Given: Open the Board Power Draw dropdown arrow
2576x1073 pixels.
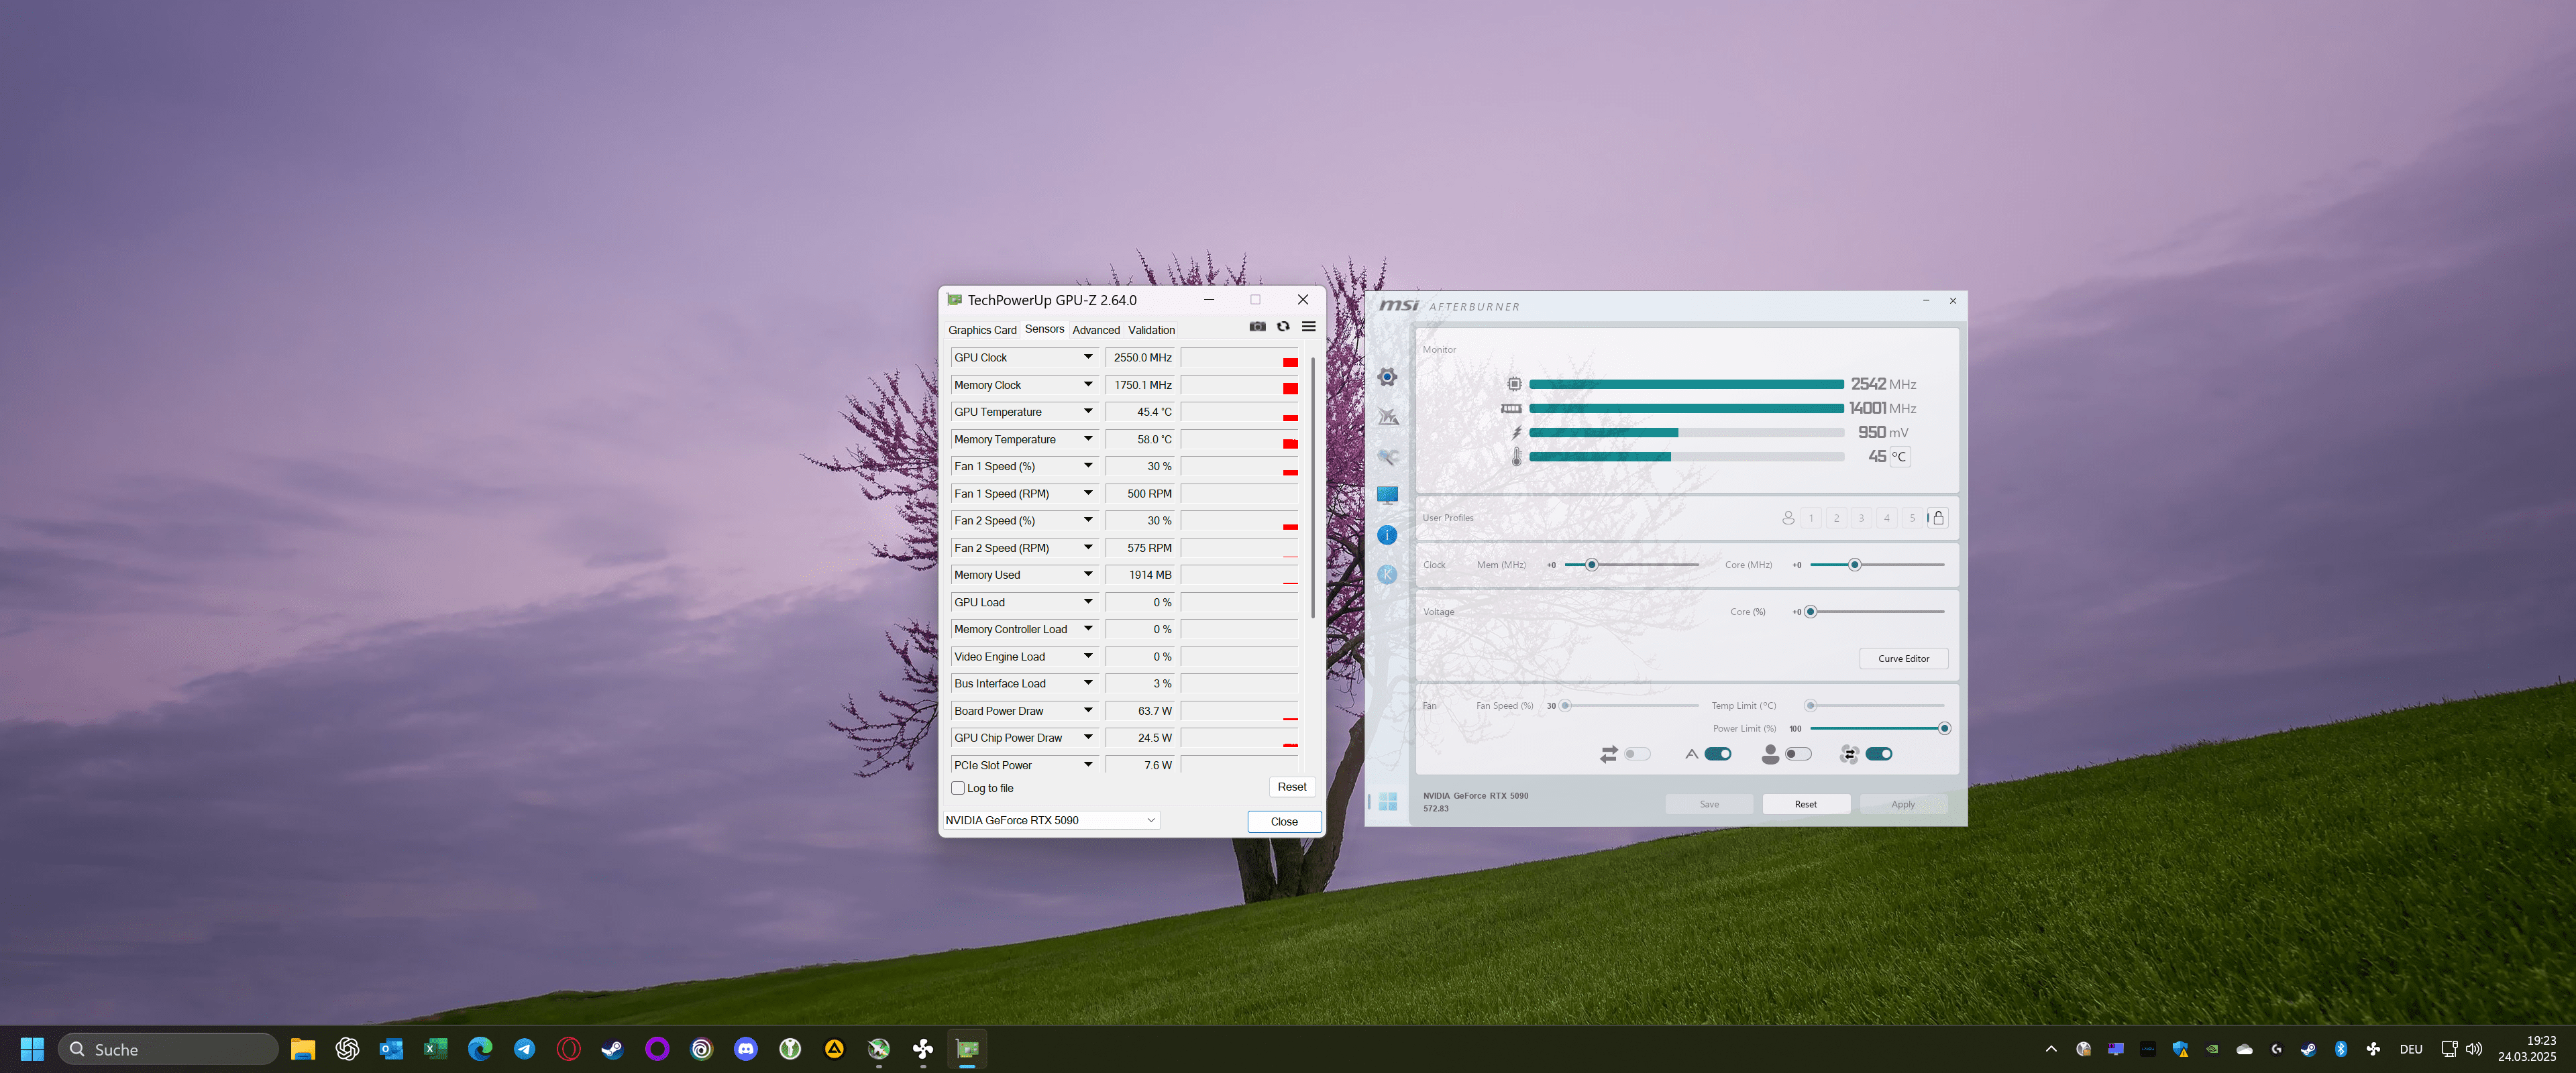Looking at the screenshot, I should pos(1088,710).
